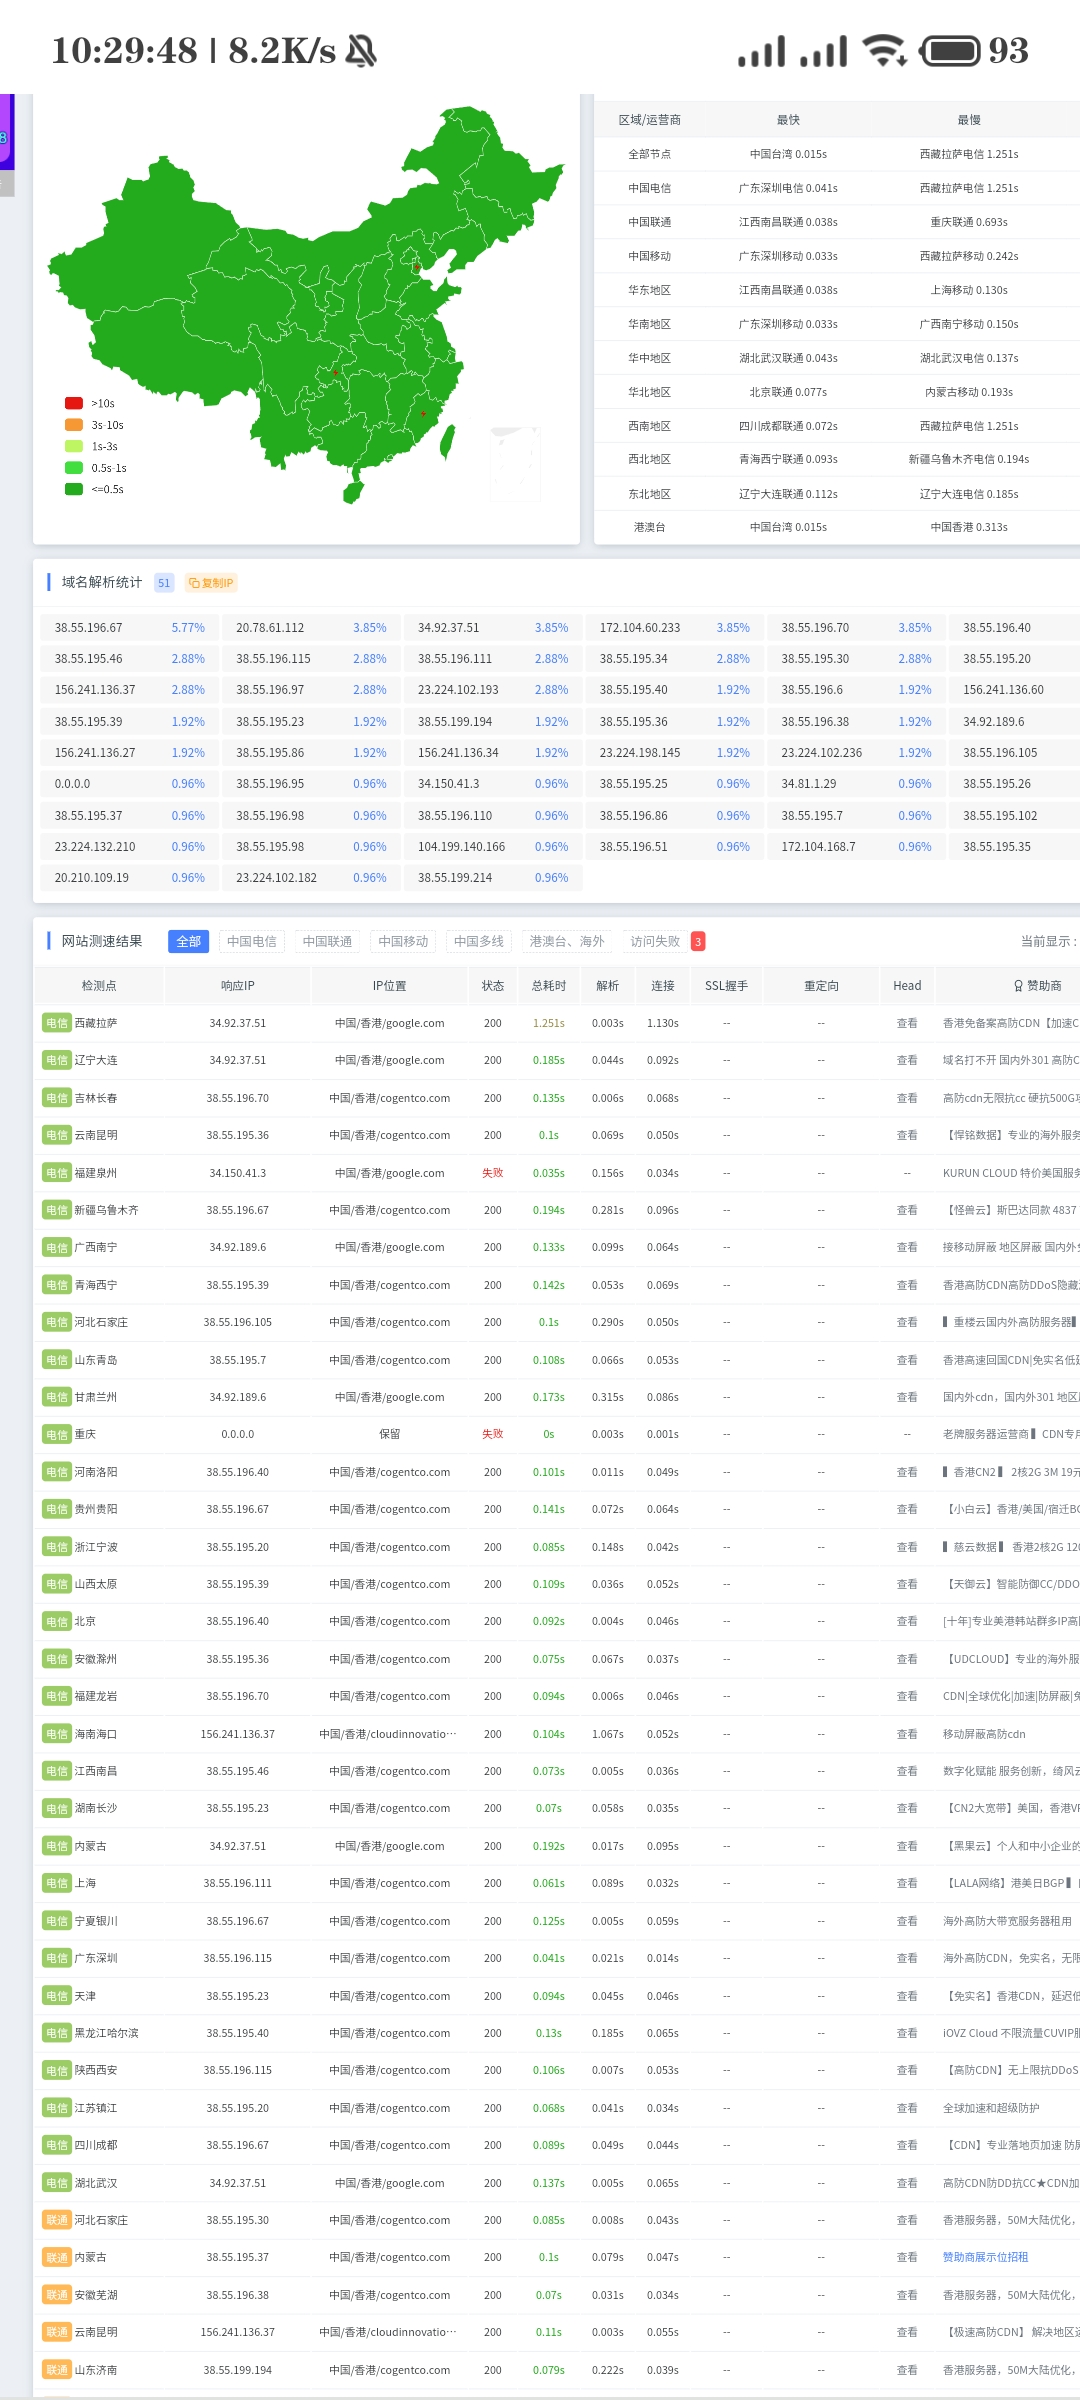This screenshot has height=2400, width=1080.
Task: Click the 电信 badge for 辽宁大连
Action: point(56,1060)
